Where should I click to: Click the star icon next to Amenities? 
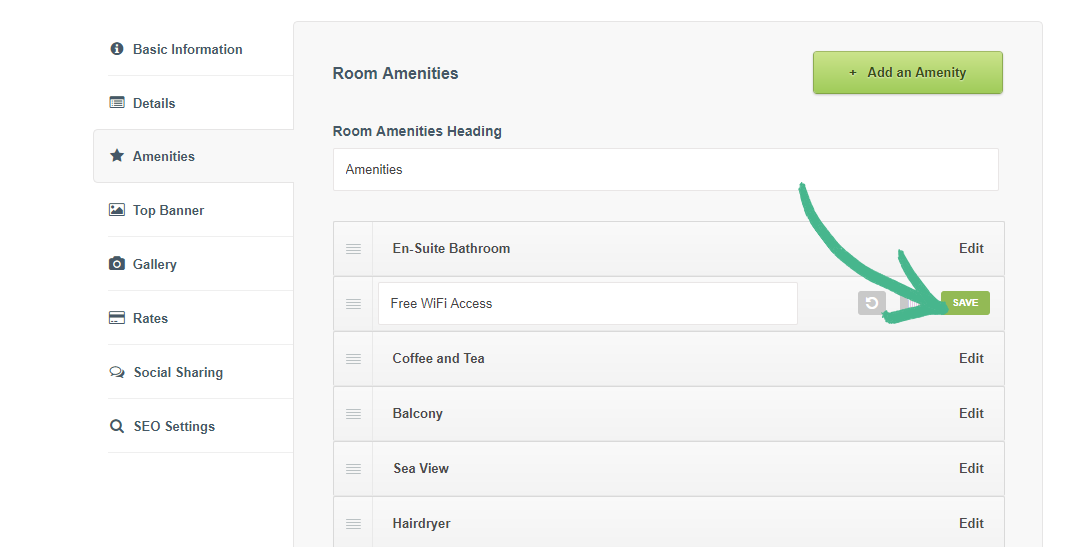[x=117, y=156]
